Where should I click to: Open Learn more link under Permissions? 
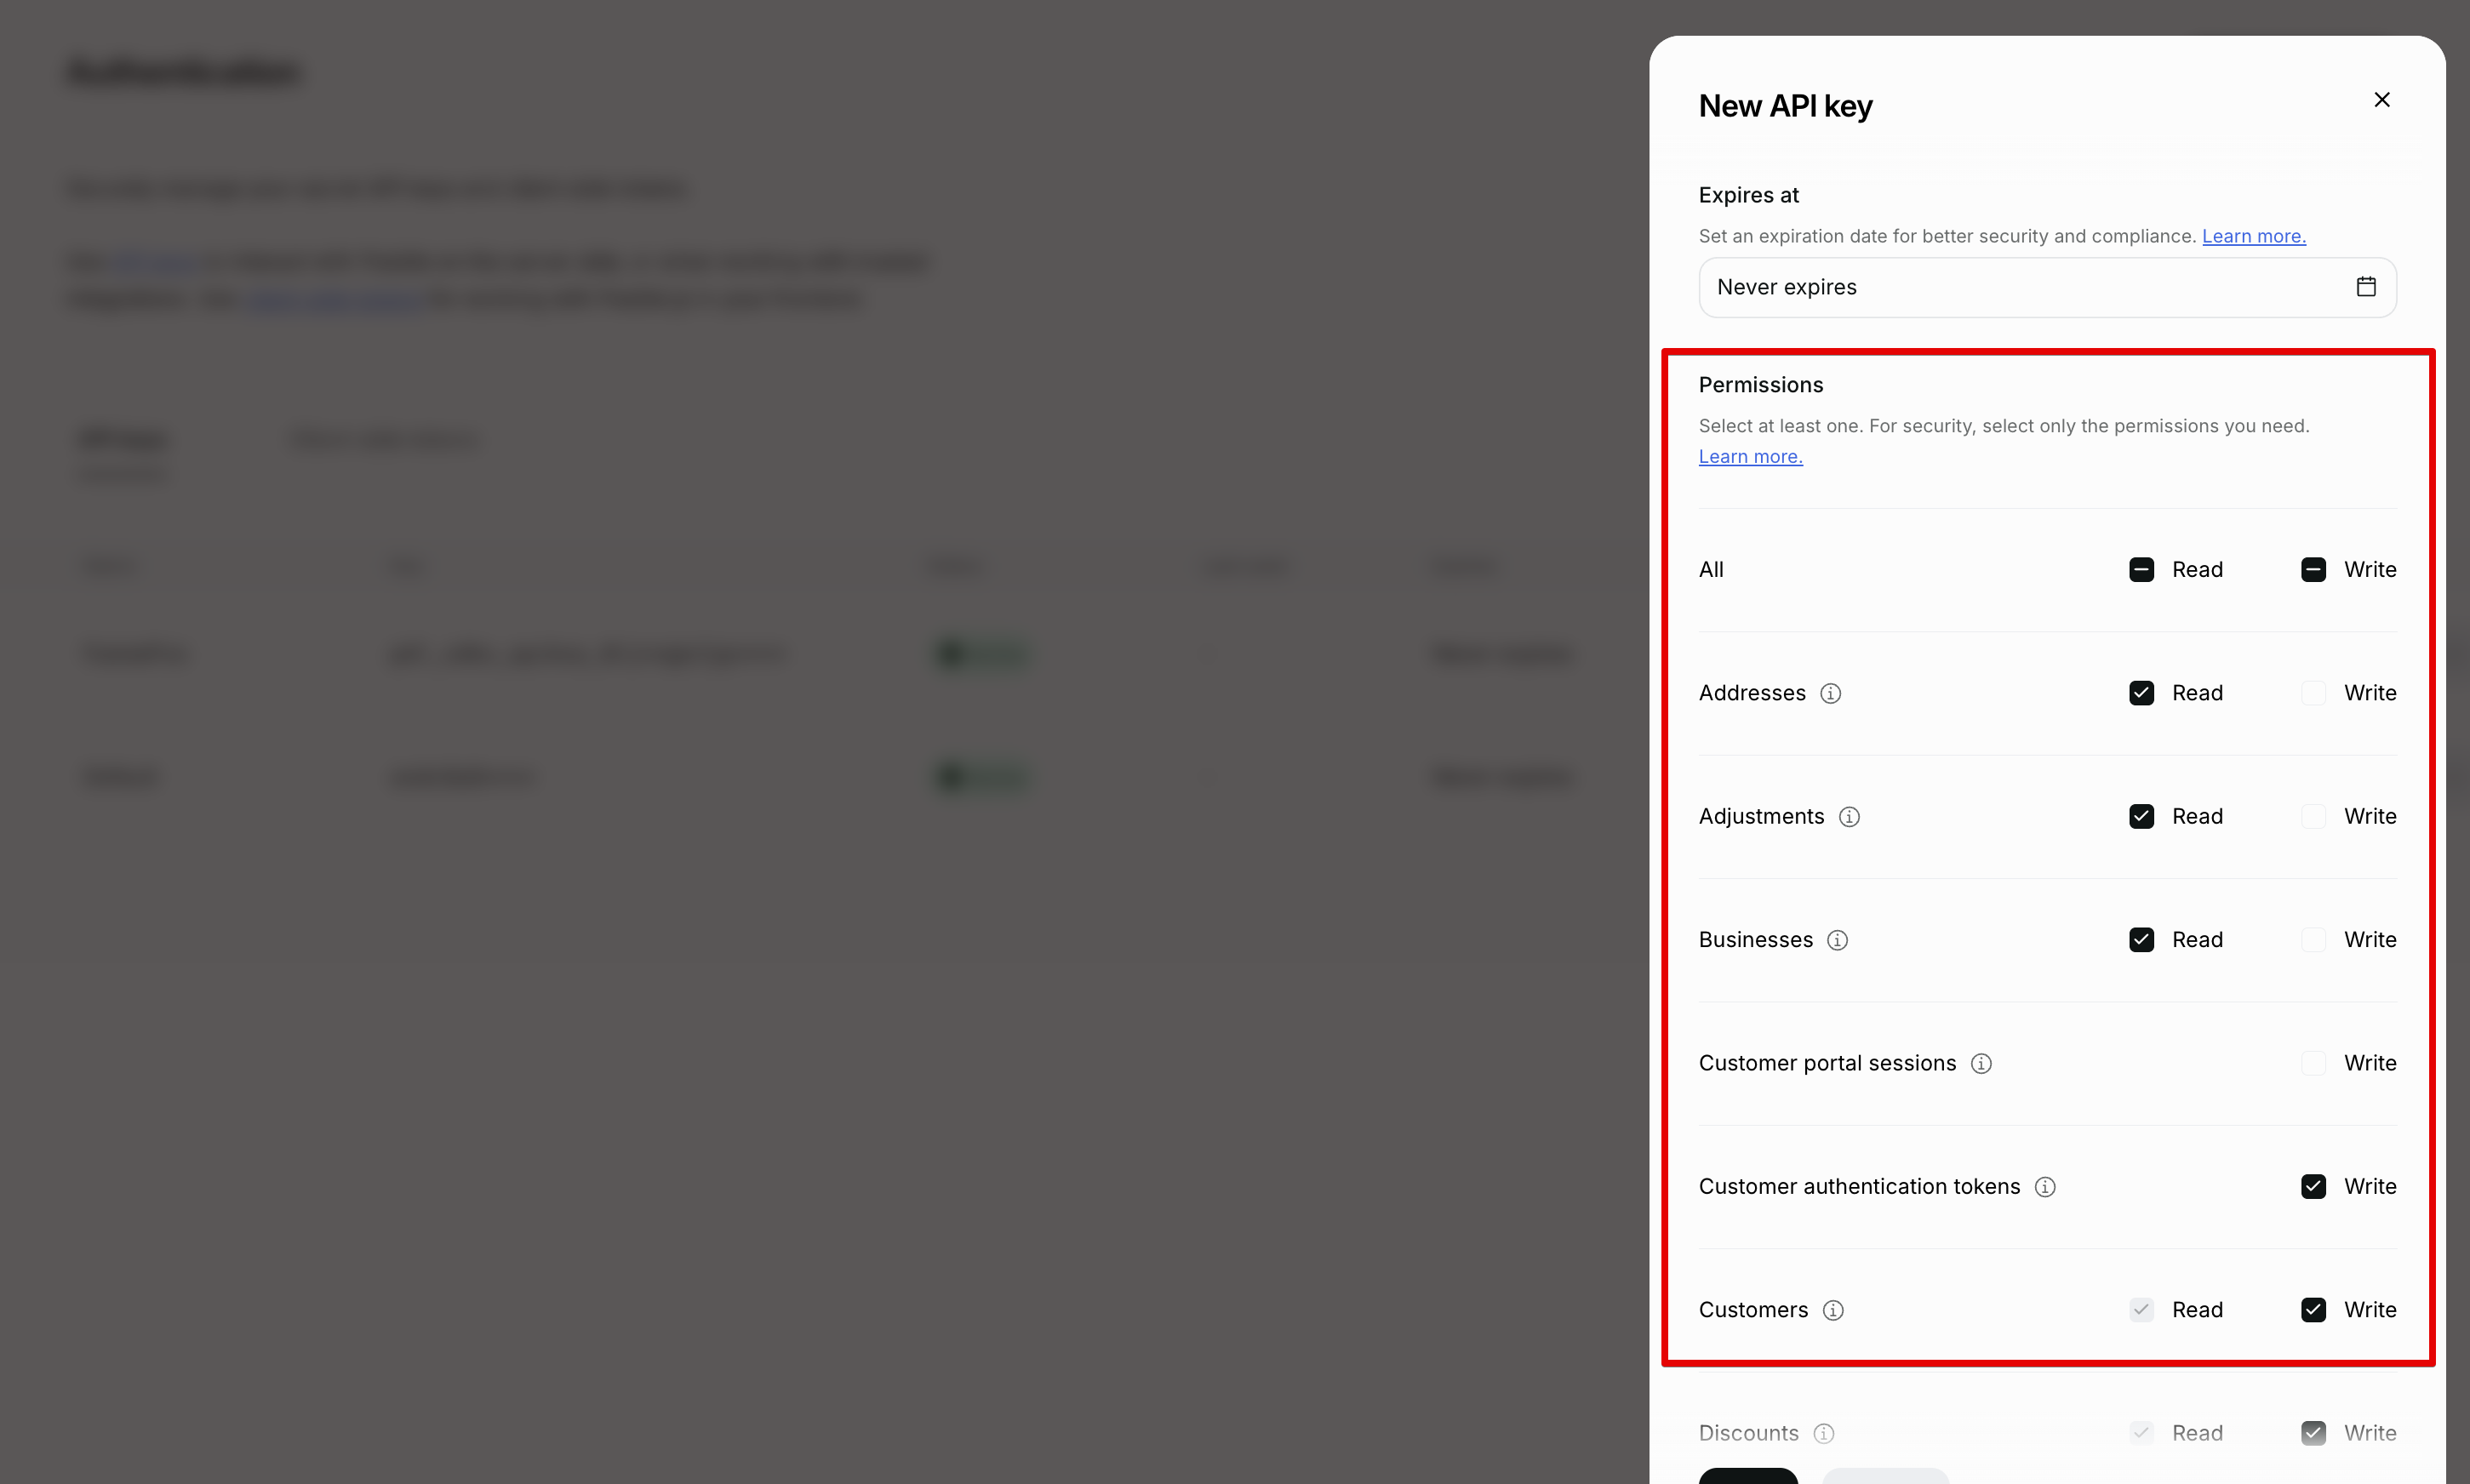tap(1750, 456)
